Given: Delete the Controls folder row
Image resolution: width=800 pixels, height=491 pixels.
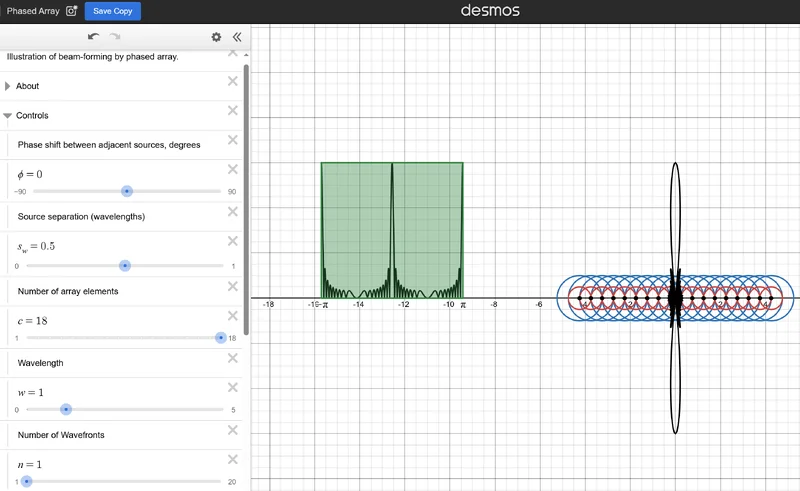Looking at the screenshot, I should pos(233,110).
